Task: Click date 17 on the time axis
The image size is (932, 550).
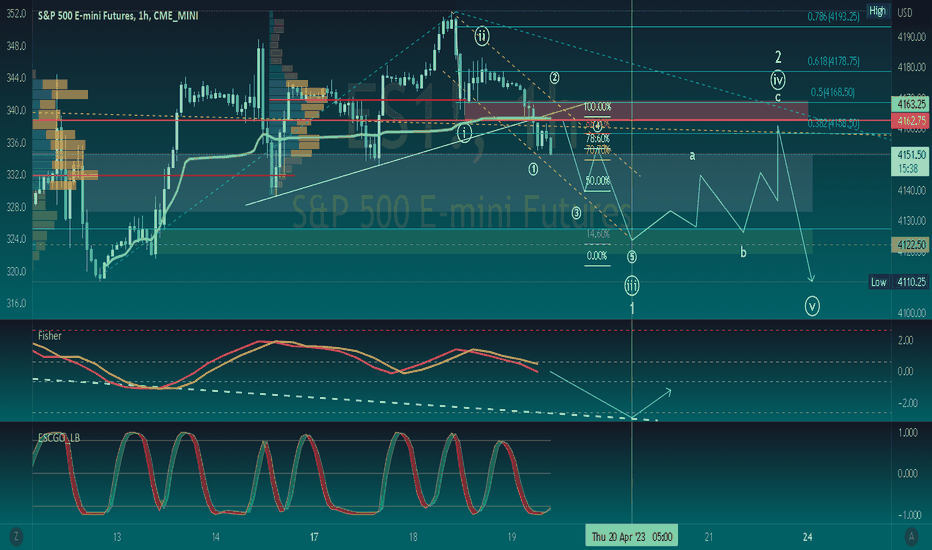Action: (x=314, y=537)
